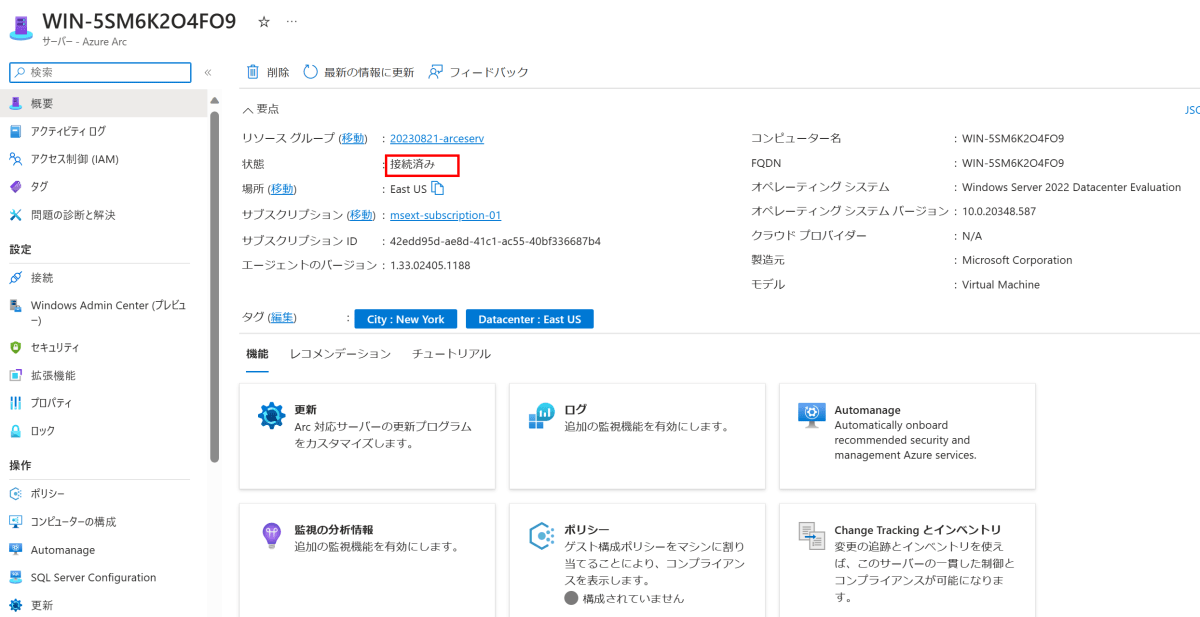Screen dimensions: 1200x617
Task: Open Change Tracking とインベントリ card
Action: 907,560
